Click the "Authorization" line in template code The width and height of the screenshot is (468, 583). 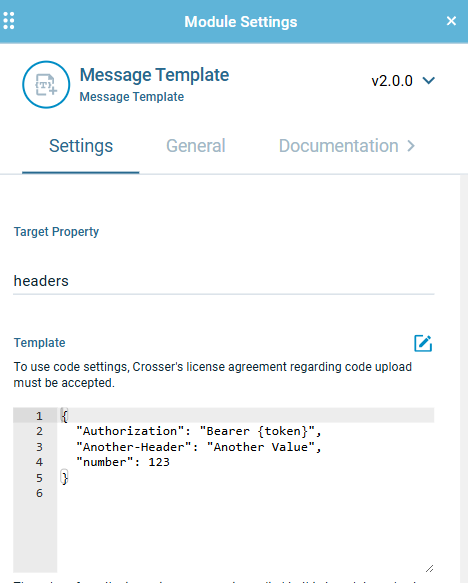(199, 431)
